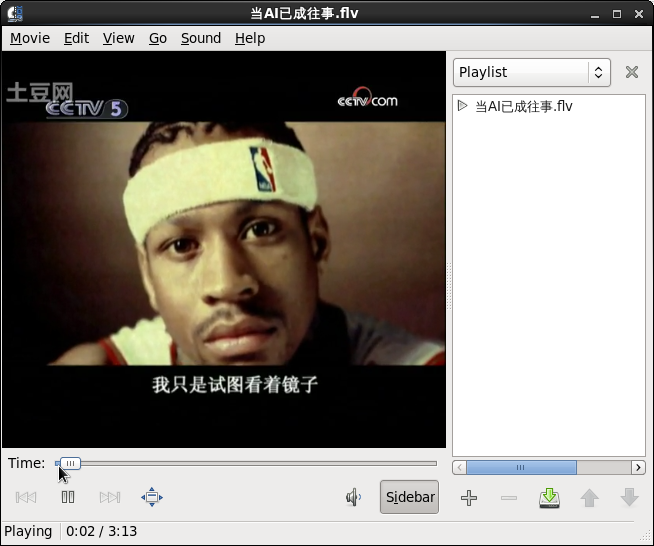Screen dimensions: 654x546
Task: Click the Playing status text
Action: pyautogui.click(x=28, y=531)
